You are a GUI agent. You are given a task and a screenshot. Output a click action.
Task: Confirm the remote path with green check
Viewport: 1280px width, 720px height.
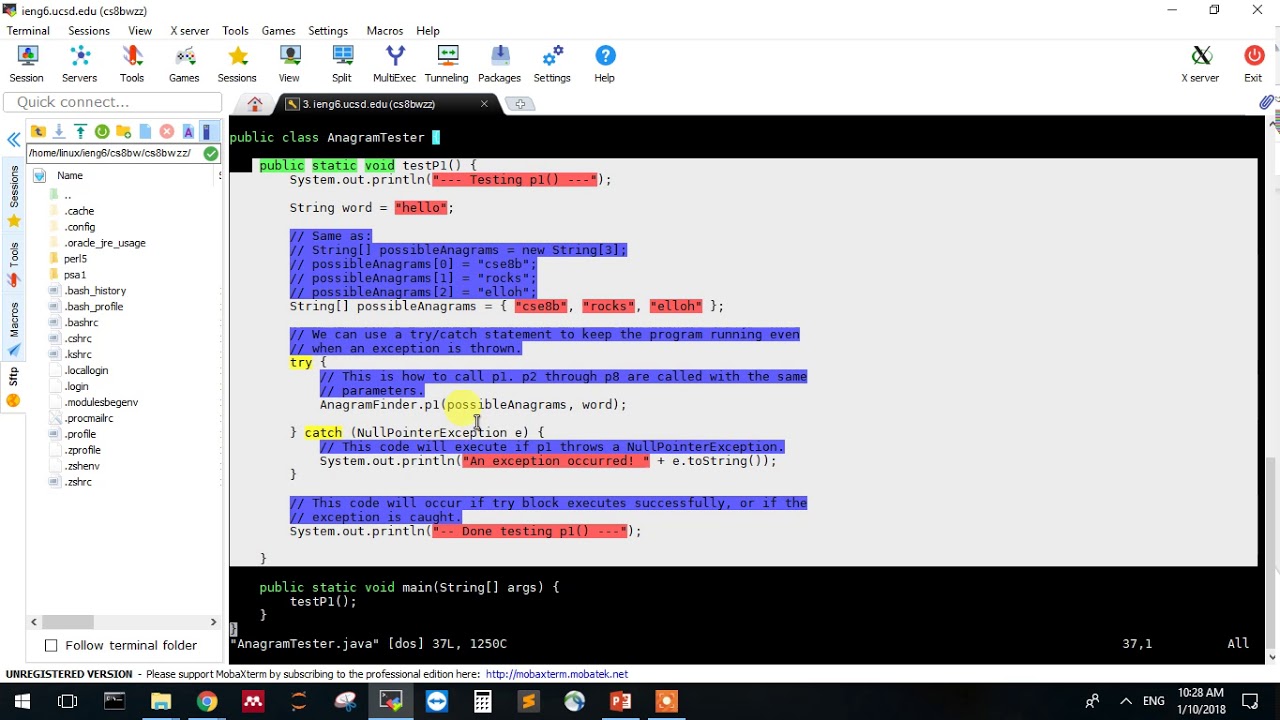(210, 153)
